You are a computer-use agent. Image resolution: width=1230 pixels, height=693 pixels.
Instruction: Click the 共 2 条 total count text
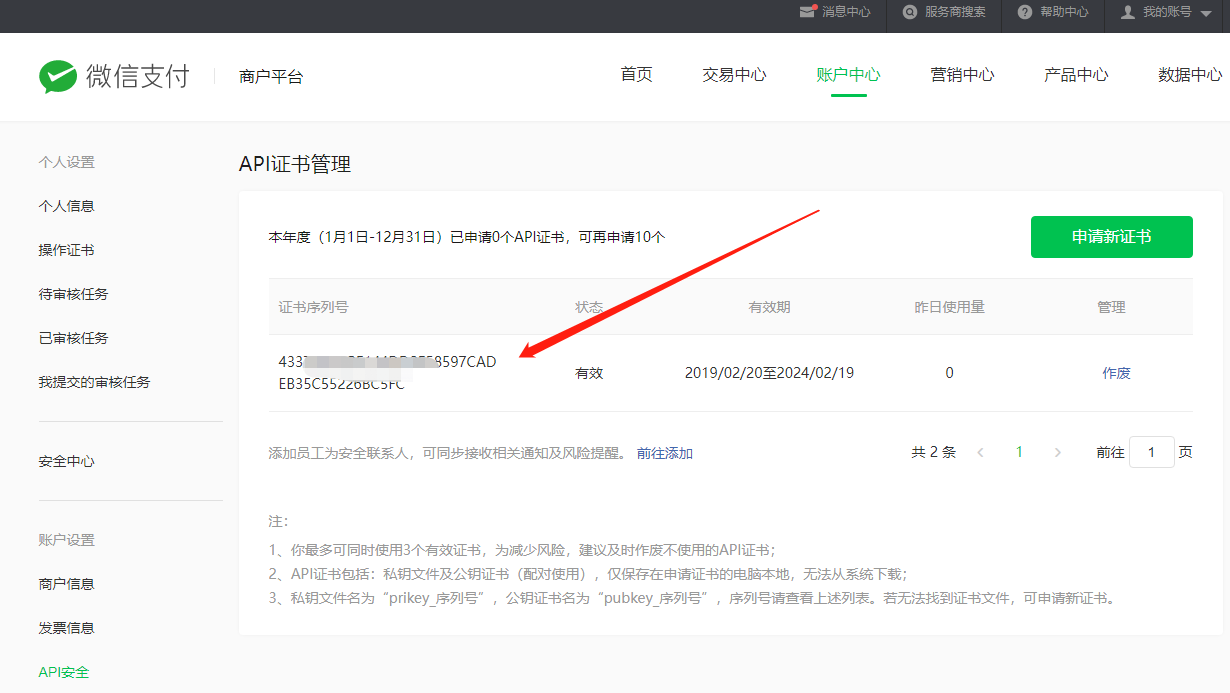click(934, 452)
